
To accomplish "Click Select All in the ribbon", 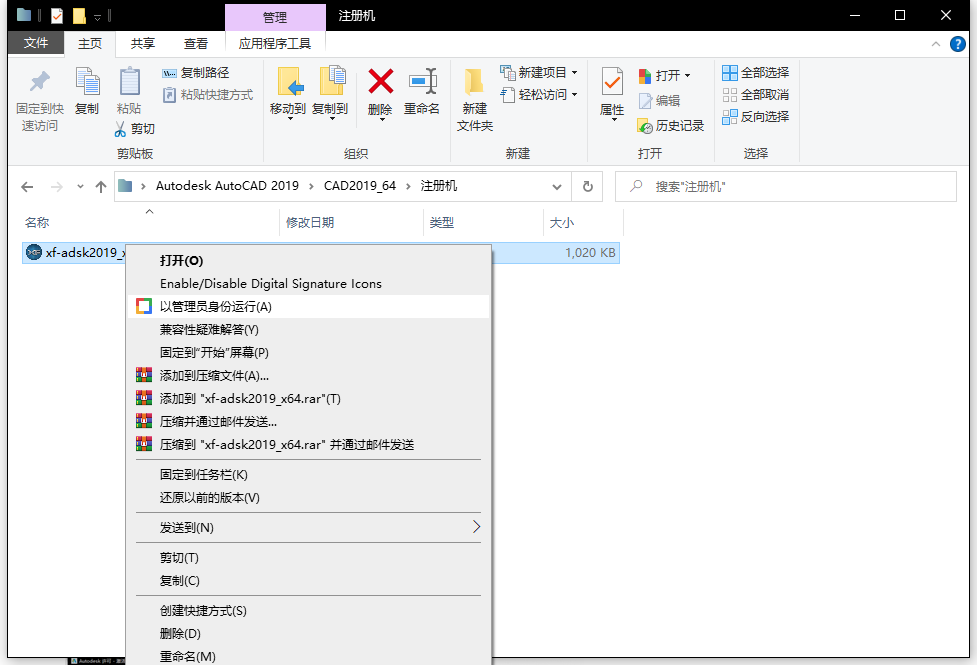I will (x=756, y=72).
